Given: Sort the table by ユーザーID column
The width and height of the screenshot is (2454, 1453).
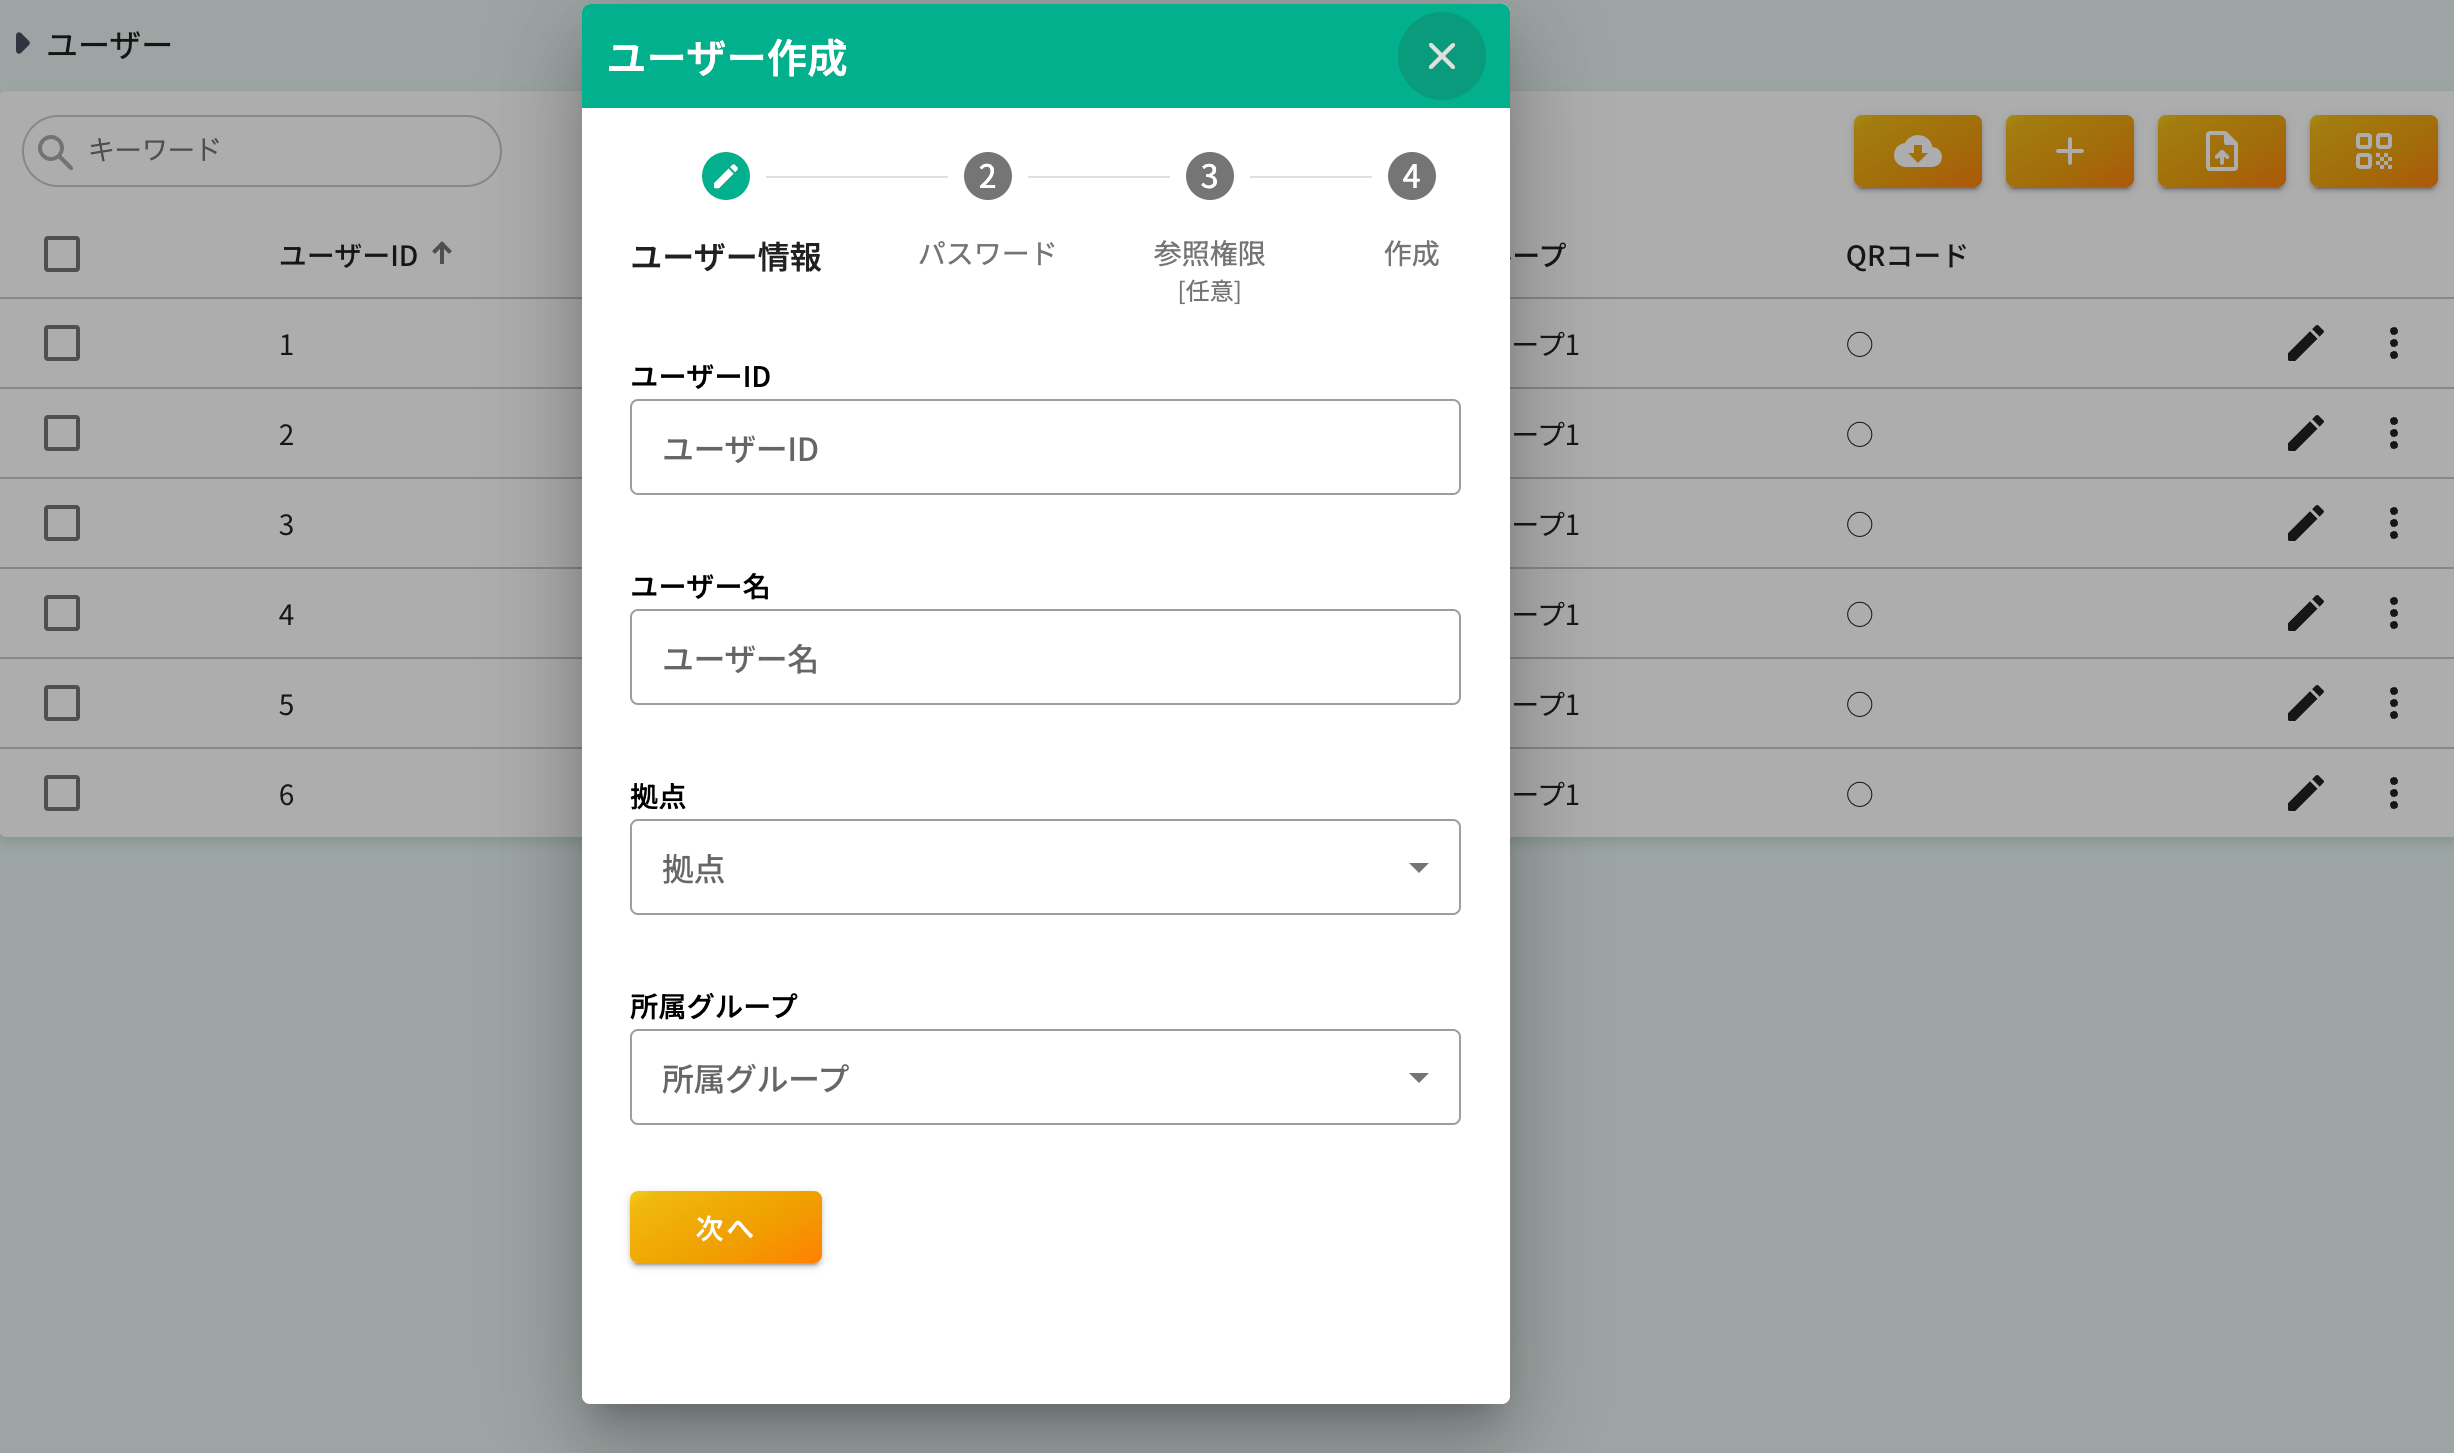Looking at the screenshot, I should click(x=365, y=255).
